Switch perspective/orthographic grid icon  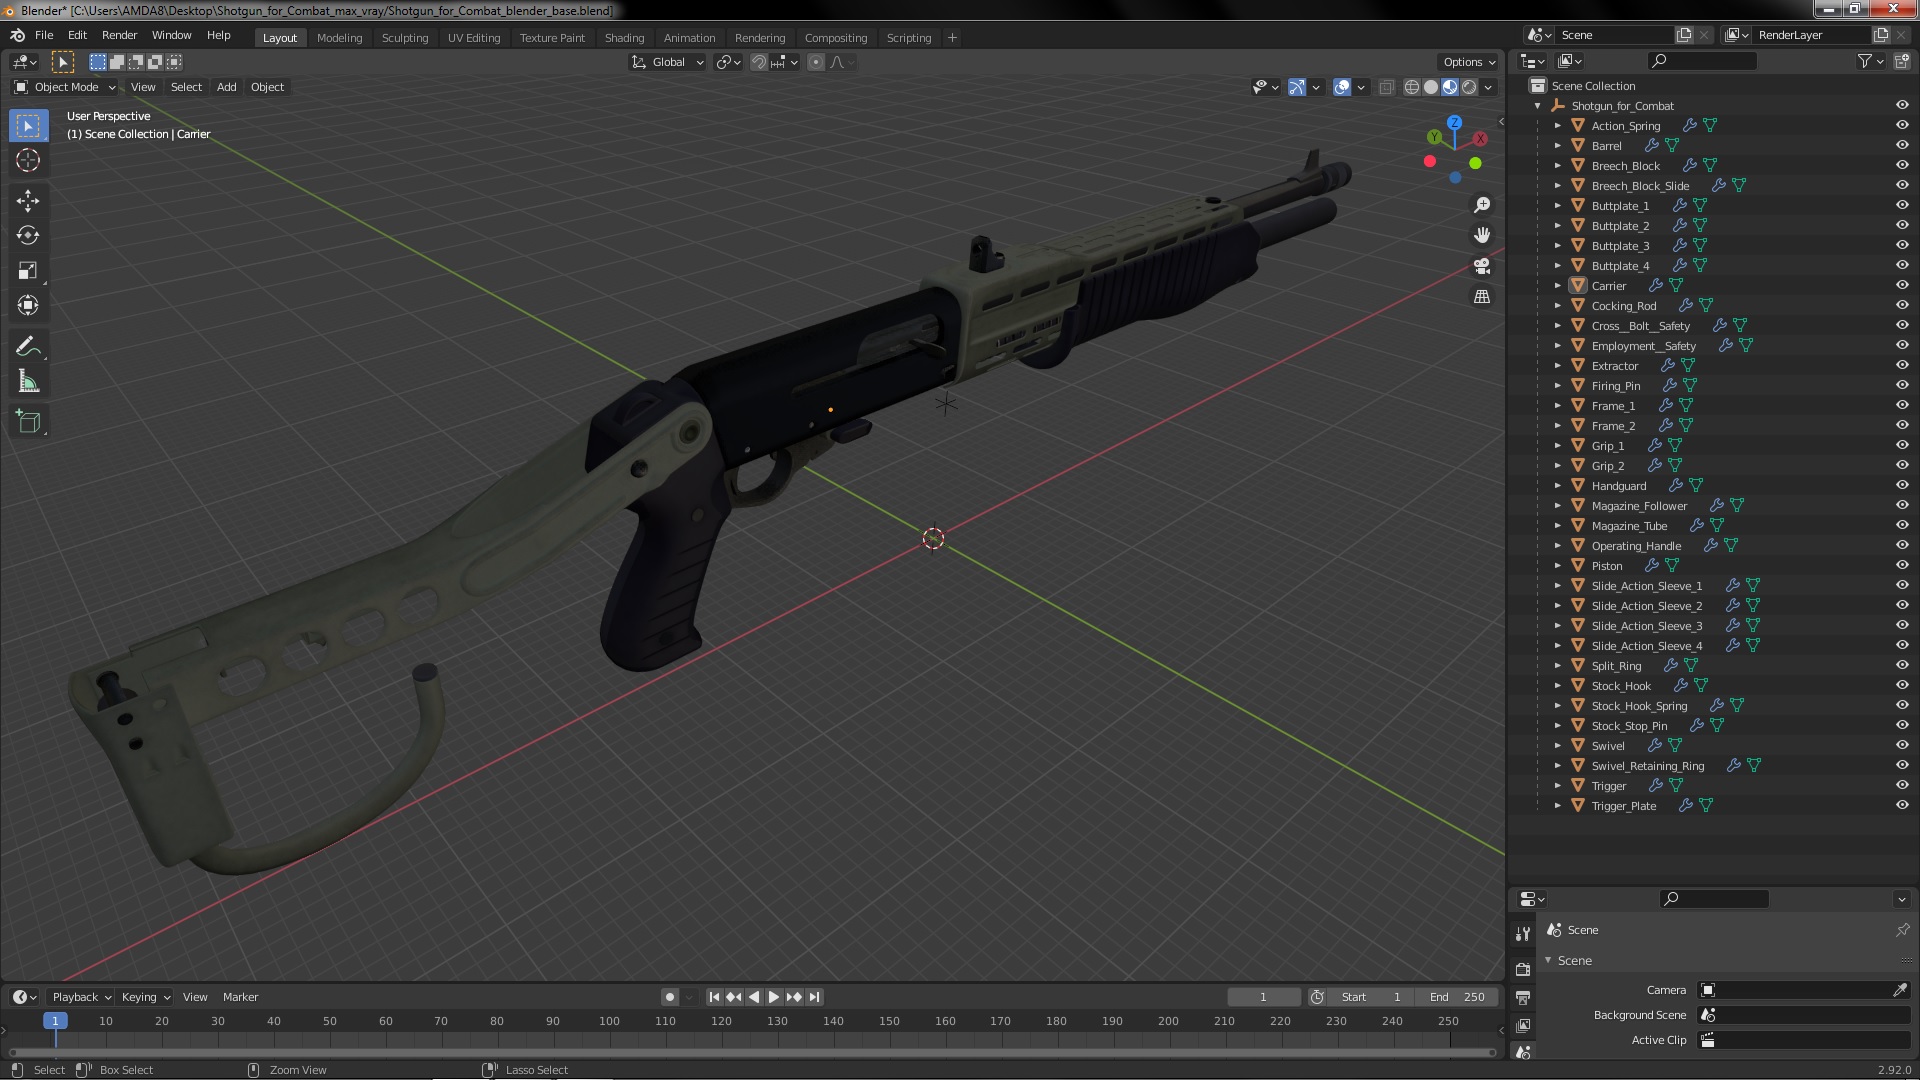click(x=1482, y=297)
